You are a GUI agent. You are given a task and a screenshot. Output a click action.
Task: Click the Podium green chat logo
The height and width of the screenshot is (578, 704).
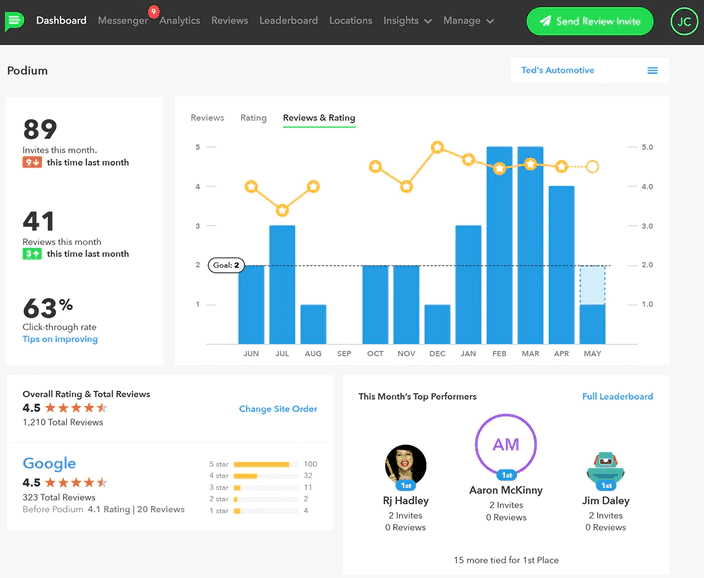tap(14, 21)
